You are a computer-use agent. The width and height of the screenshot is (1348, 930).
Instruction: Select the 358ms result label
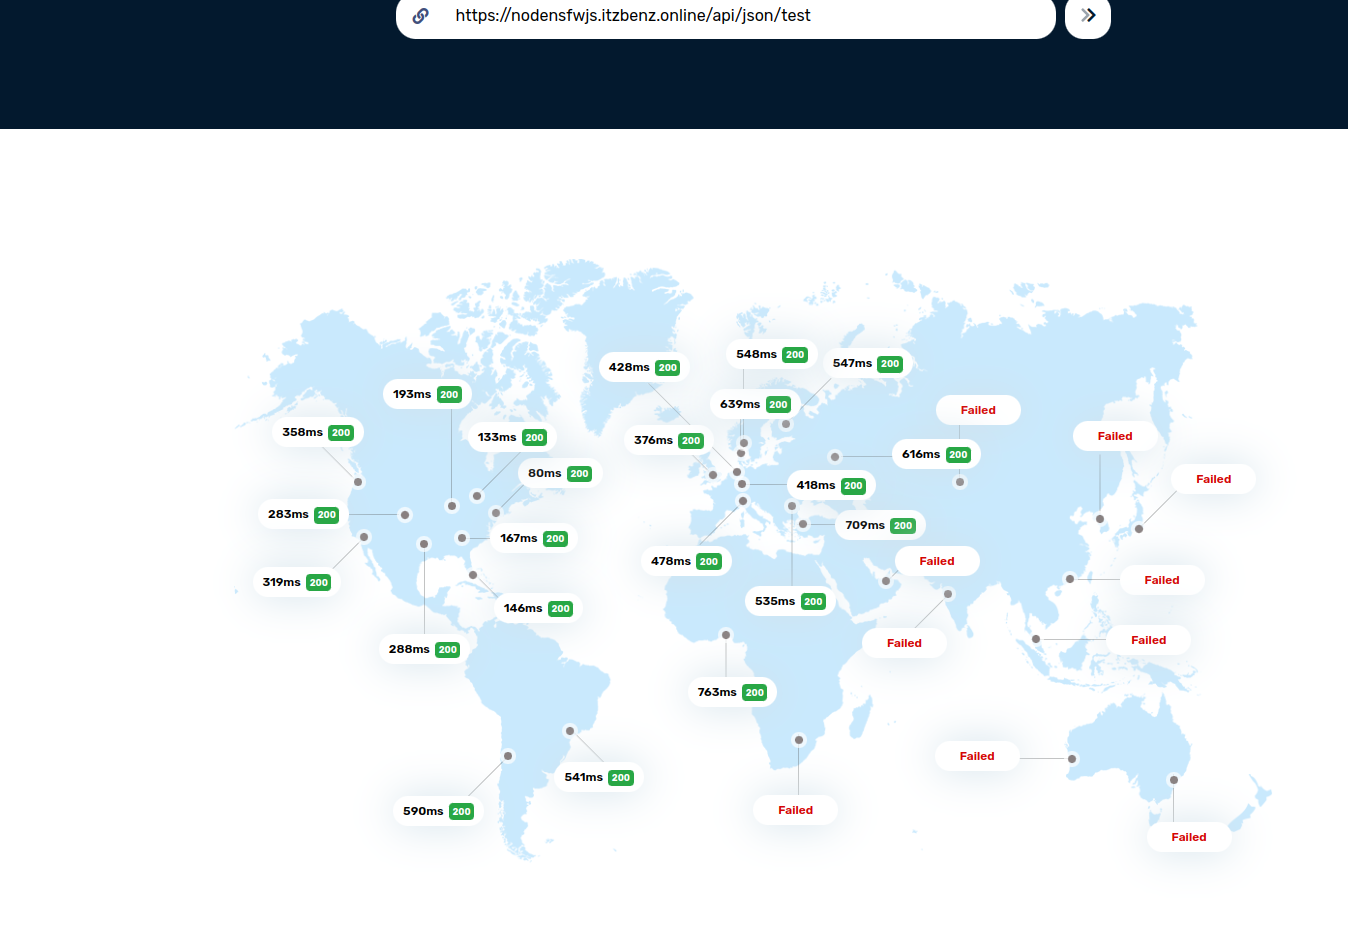click(317, 432)
